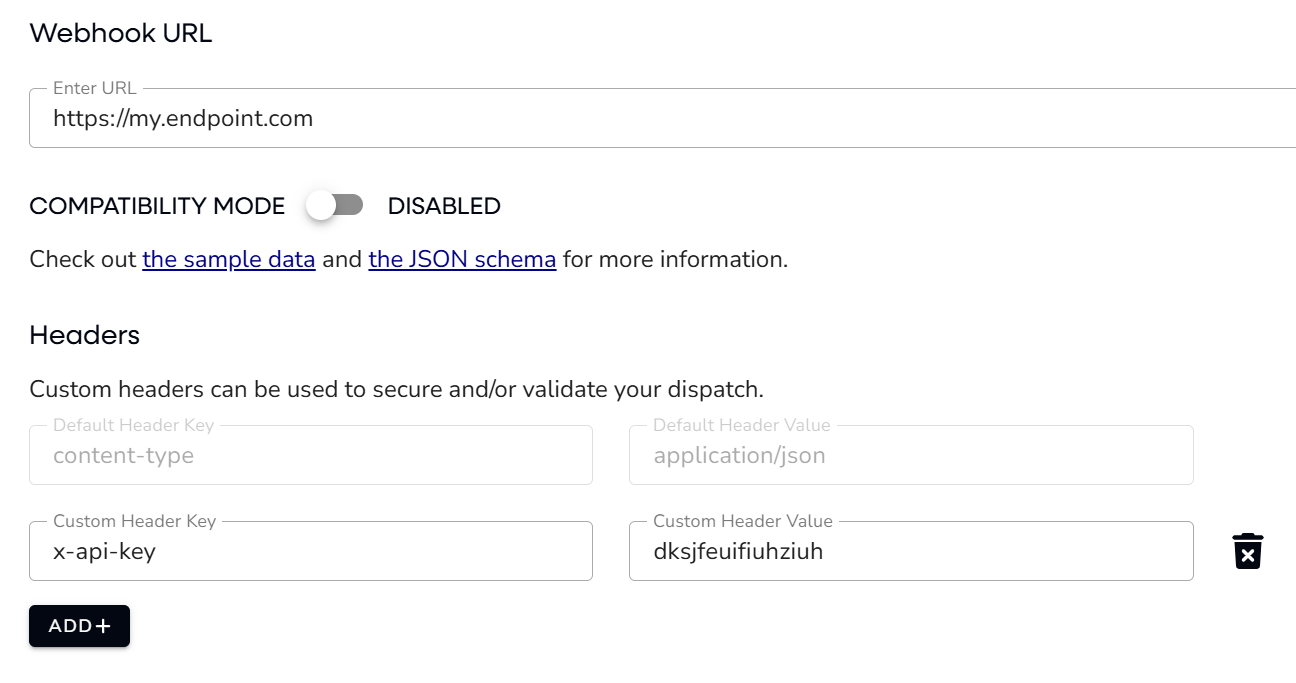
Task: Click the Default Header Key content-type field
Action: pos(310,456)
